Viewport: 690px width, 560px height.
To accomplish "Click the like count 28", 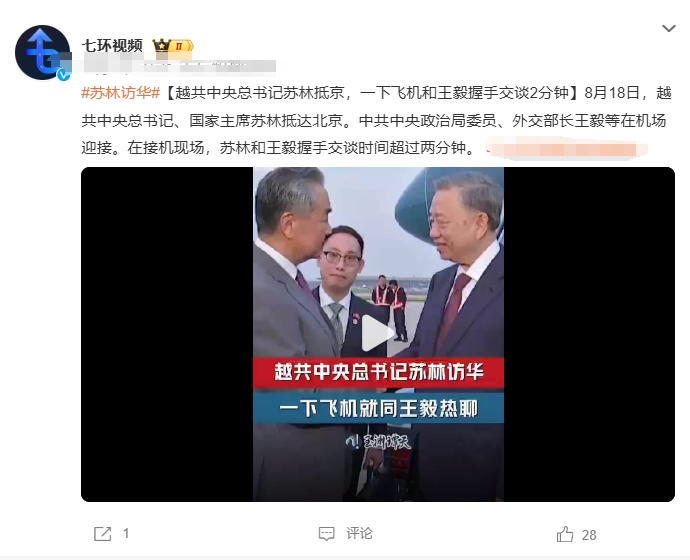I will click(x=589, y=535).
